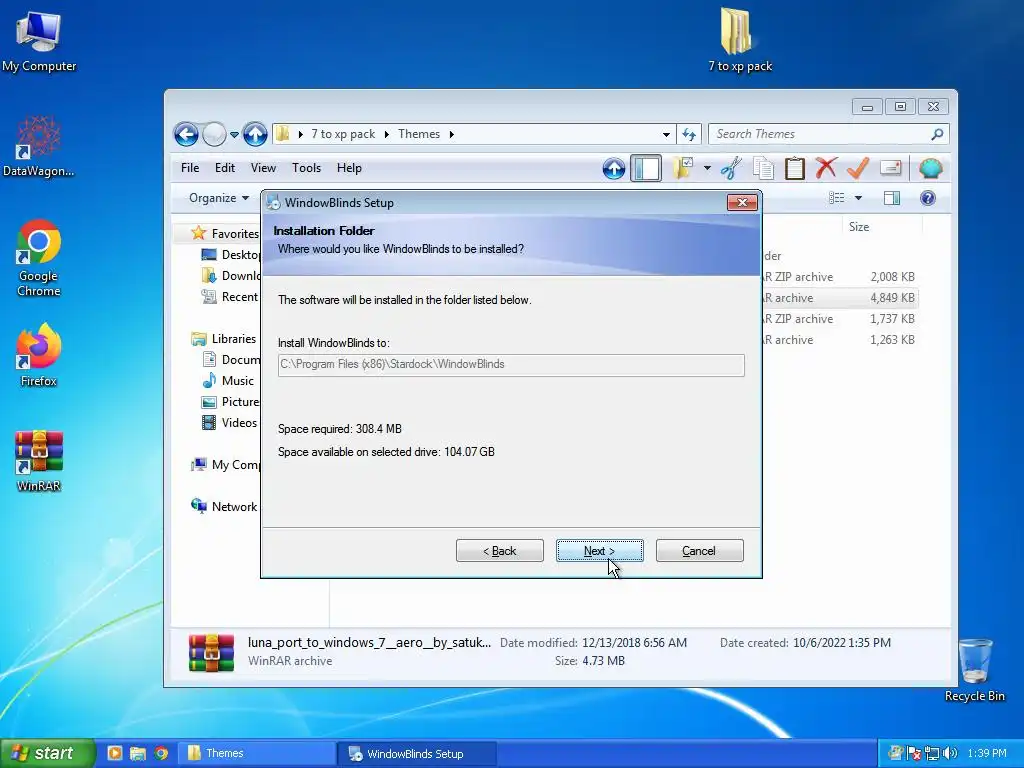Expand arrow after '7 to xp pack' breadcrumb
1024x768 pixels.
tap(386, 134)
